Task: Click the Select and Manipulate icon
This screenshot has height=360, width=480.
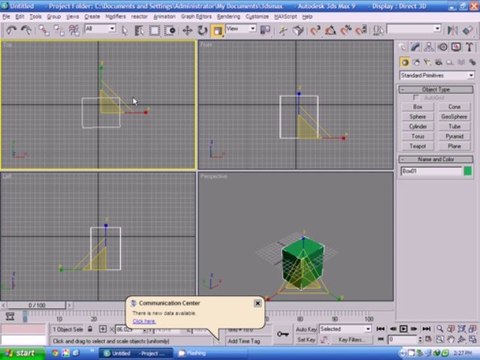Action: pos(283,31)
